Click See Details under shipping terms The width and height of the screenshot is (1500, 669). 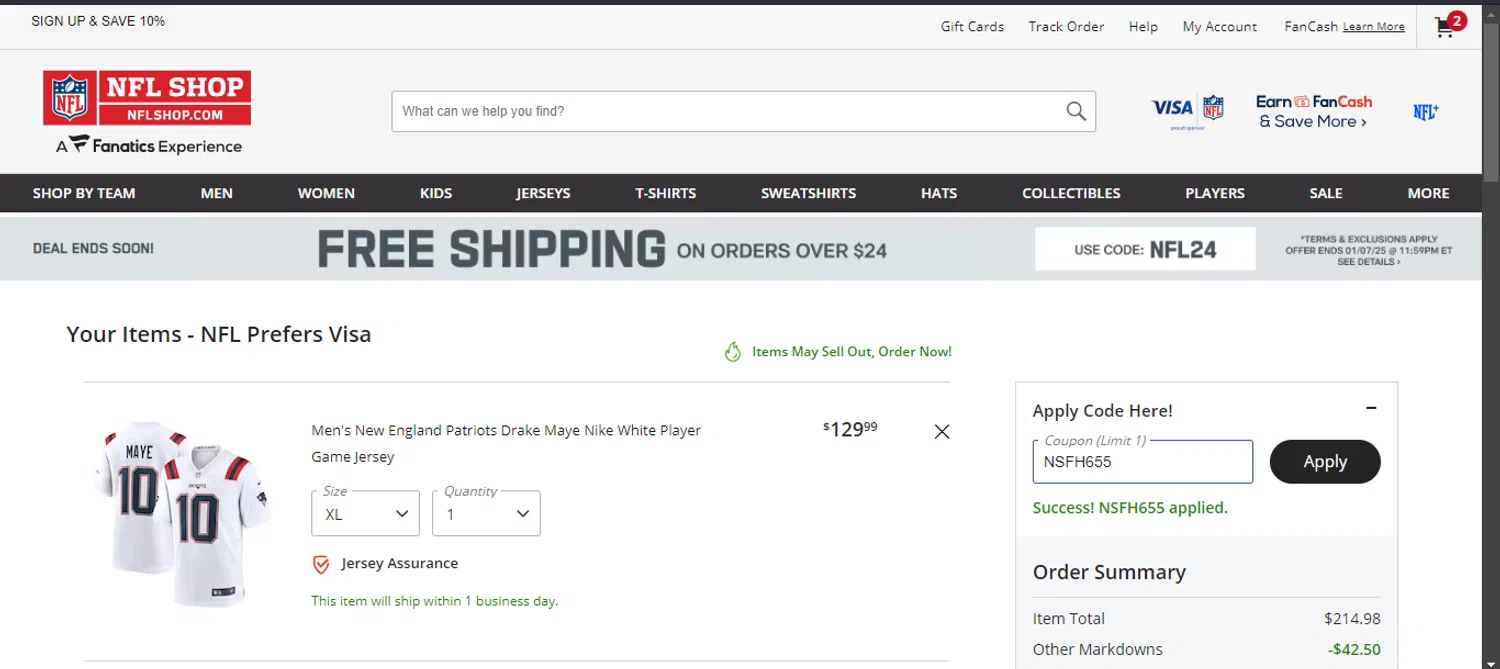pos(1368,262)
